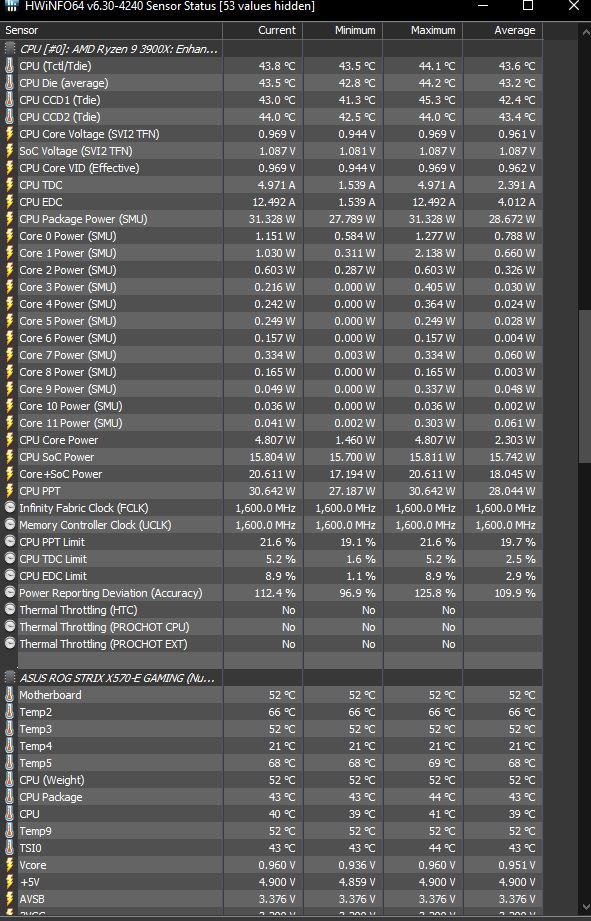Image resolution: width=591 pixels, height=921 pixels.
Task: Click lightning icon beside CPU Package Power (SMU)
Action: 9,219
